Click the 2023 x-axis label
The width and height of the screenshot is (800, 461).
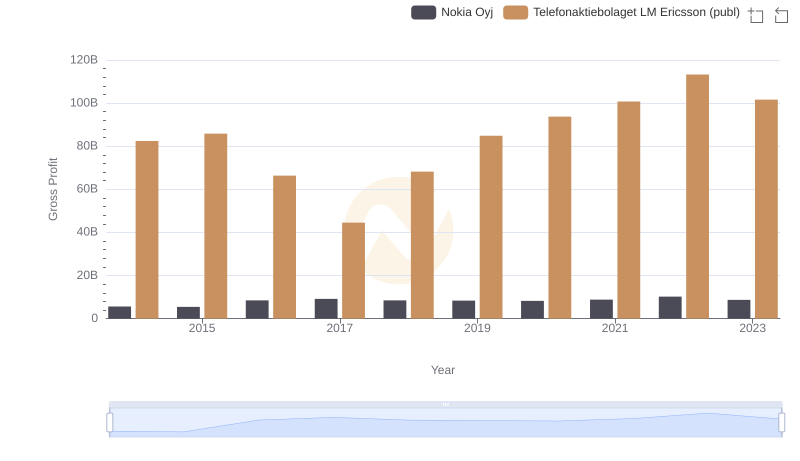753,328
